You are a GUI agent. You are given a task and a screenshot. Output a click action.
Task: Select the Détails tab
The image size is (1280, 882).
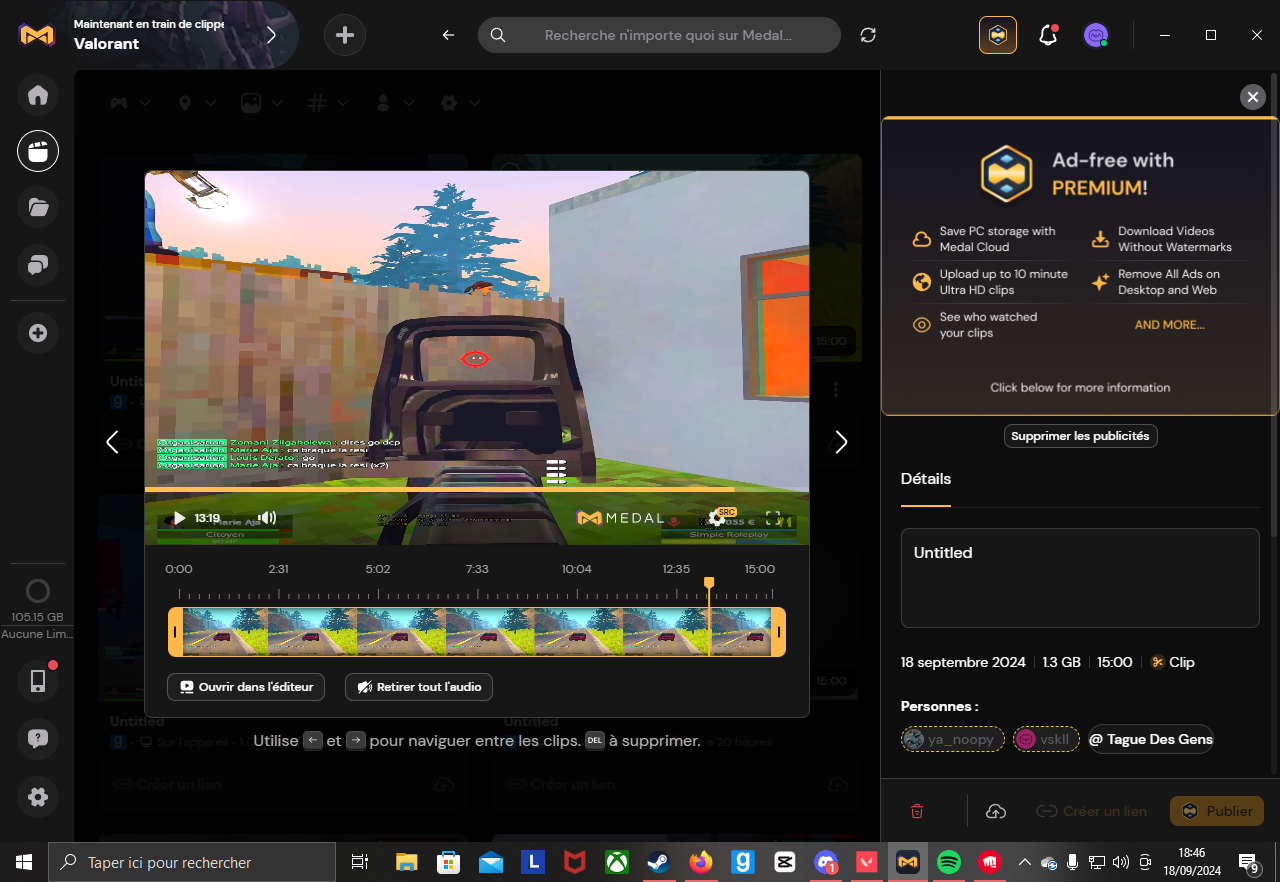click(x=926, y=479)
